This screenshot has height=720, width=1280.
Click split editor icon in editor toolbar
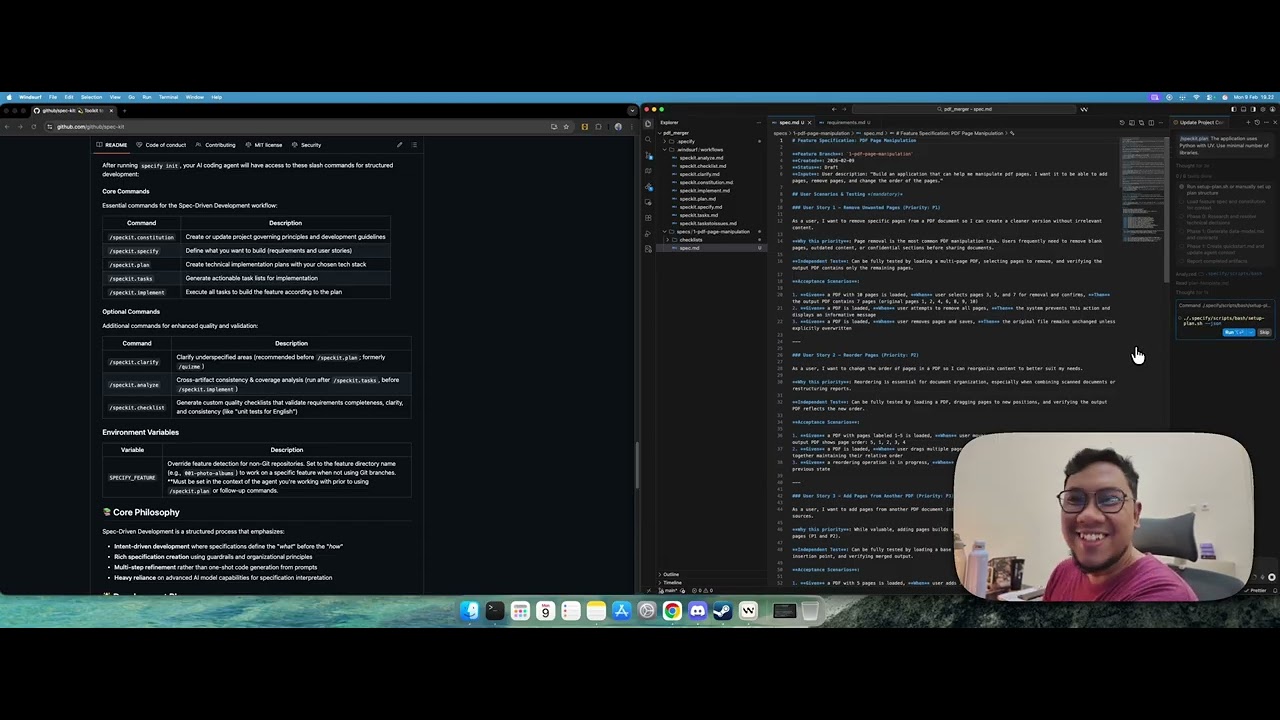tap(1151, 122)
